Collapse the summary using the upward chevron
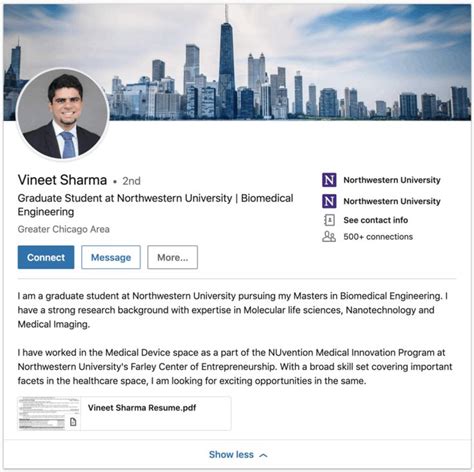Screen dimensions: 474x472 (x=263, y=455)
